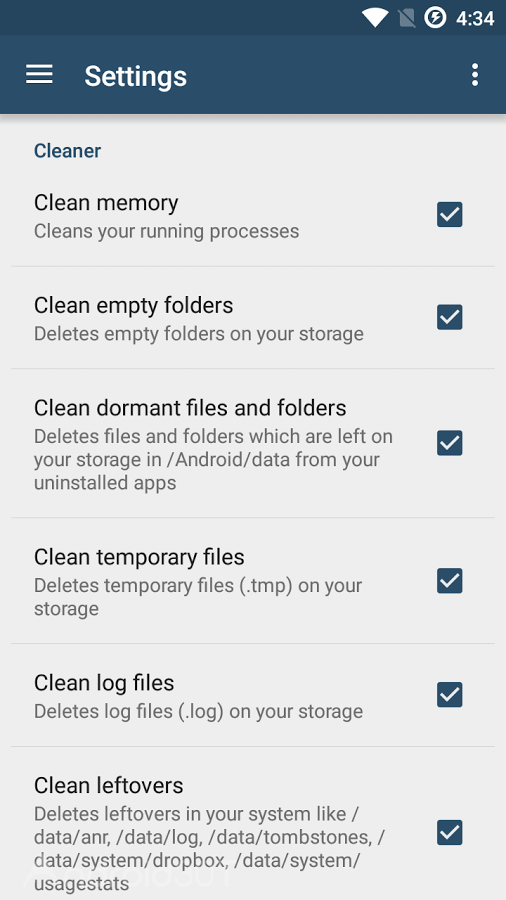Uncheck the Clean memory checkbox
The image size is (506, 900).
(x=450, y=215)
